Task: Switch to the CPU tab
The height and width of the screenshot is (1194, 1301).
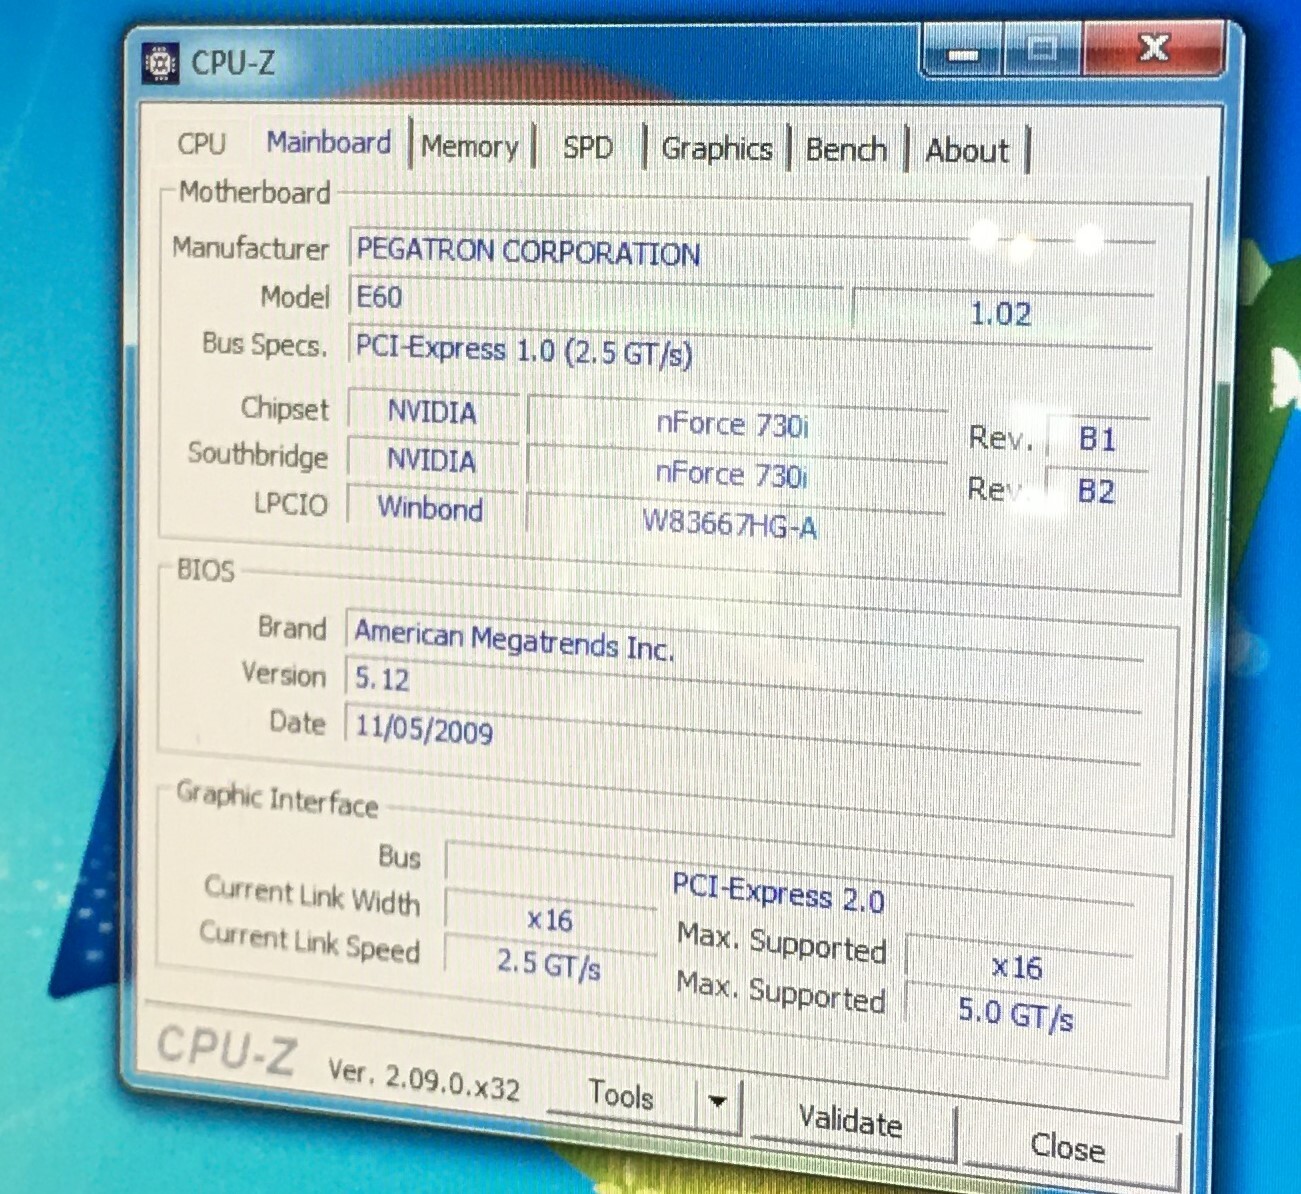Action: tap(202, 143)
